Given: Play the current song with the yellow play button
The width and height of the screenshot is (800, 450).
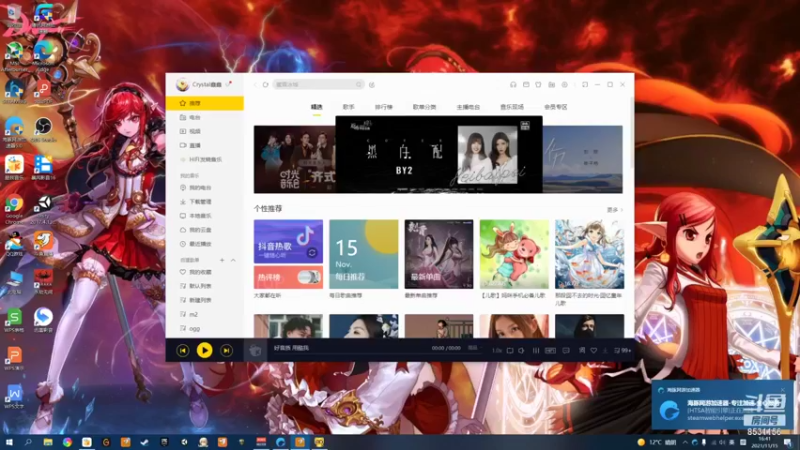Looking at the screenshot, I should click(205, 351).
